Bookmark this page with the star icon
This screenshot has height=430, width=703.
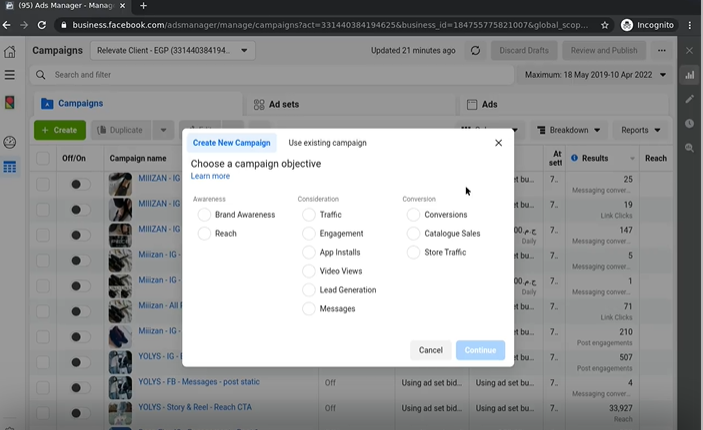[605, 25]
